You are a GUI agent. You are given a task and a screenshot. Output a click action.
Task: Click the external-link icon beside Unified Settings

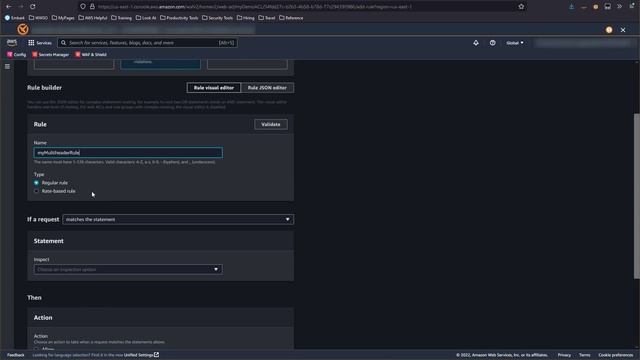157,355
